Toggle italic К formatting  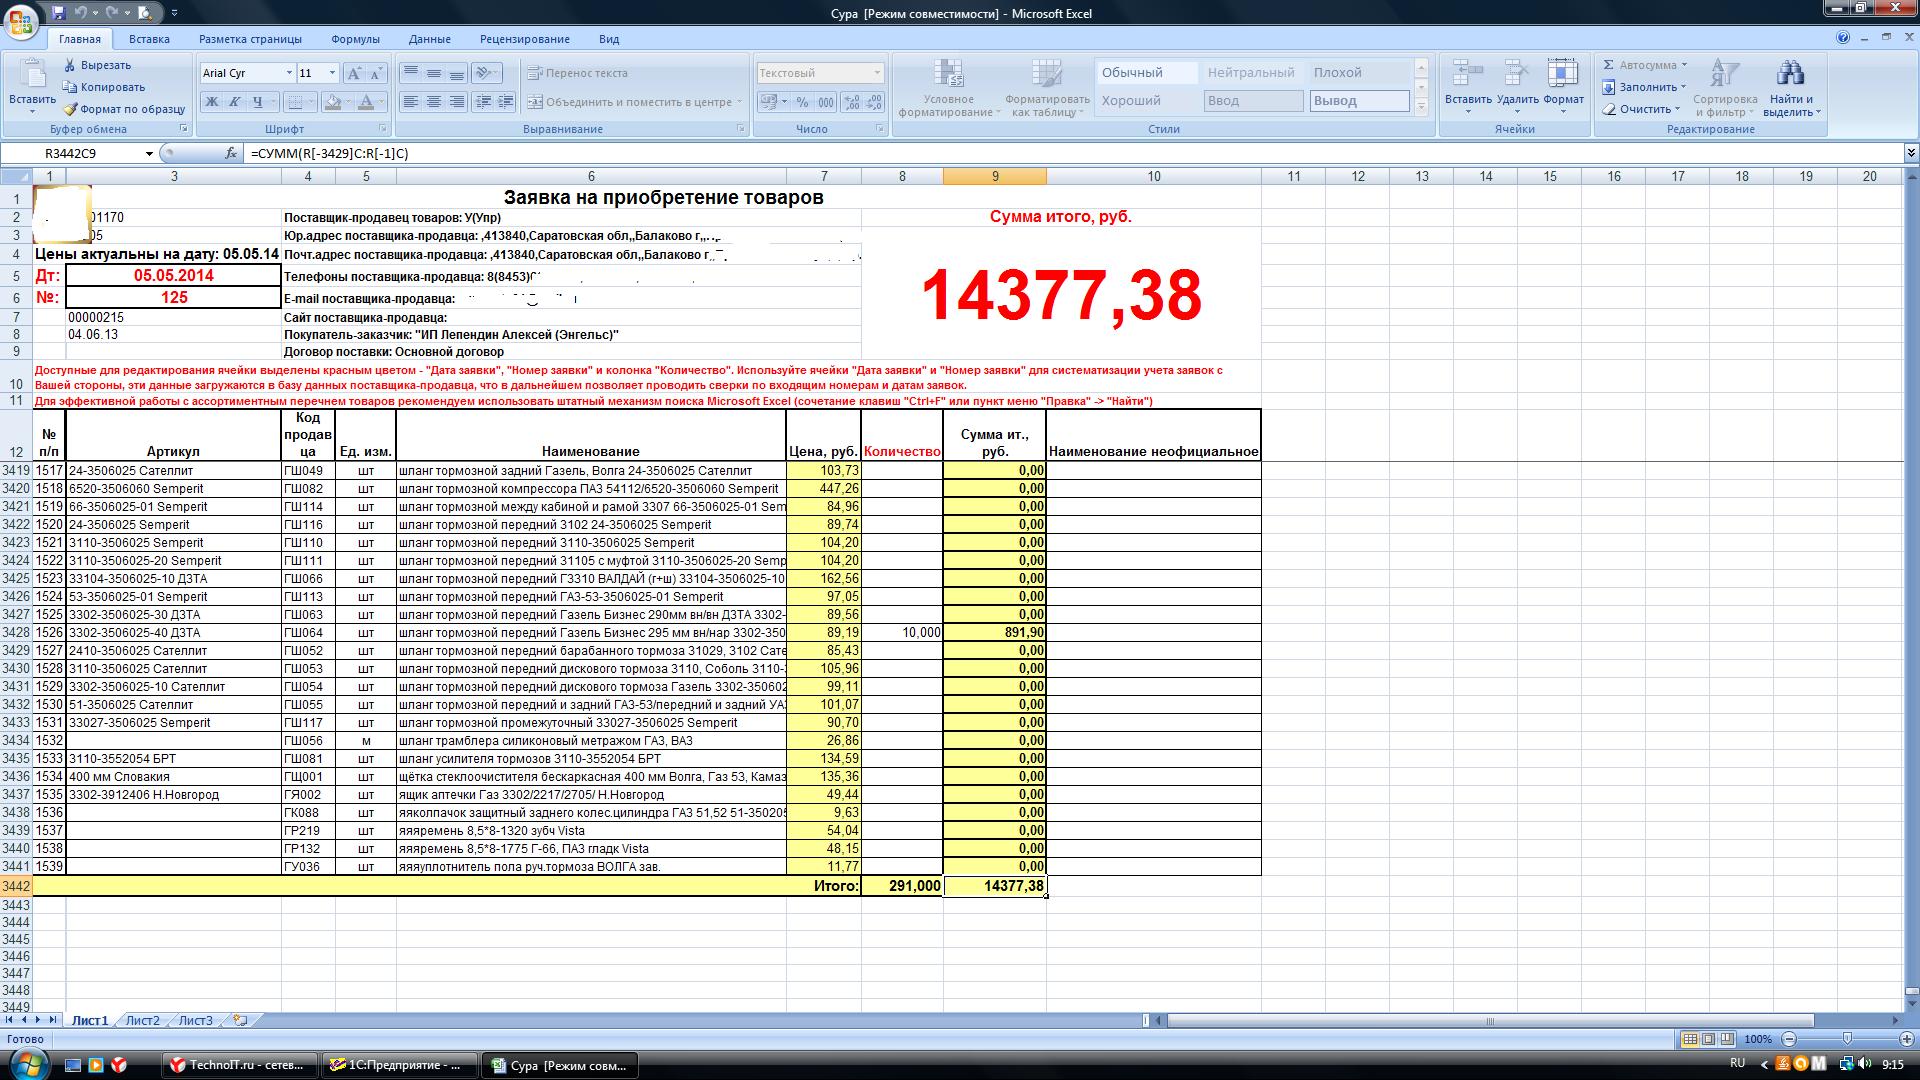pyautogui.click(x=235, y=102)
